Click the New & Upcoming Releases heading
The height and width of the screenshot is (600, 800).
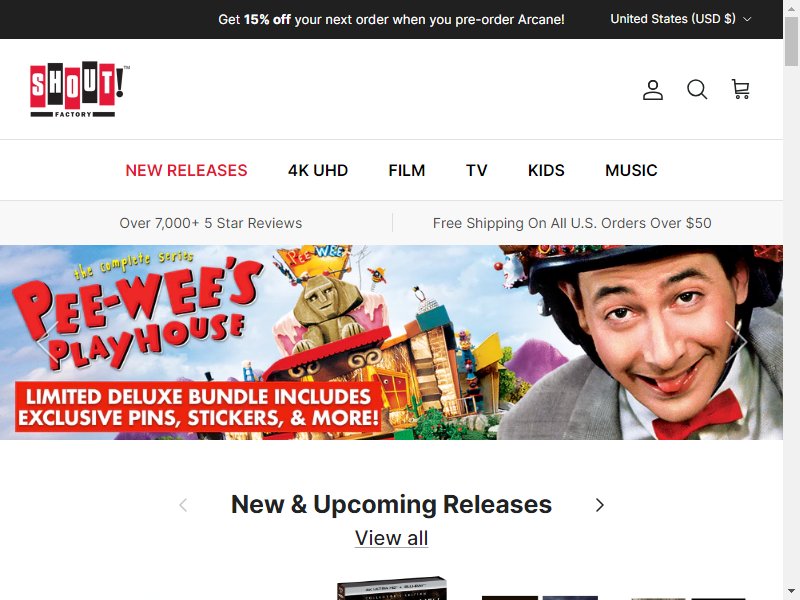[391, 504]
